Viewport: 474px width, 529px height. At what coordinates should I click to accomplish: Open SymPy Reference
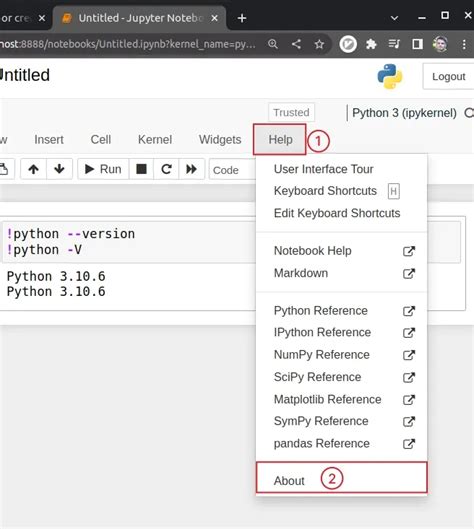[x=341, y=421]
